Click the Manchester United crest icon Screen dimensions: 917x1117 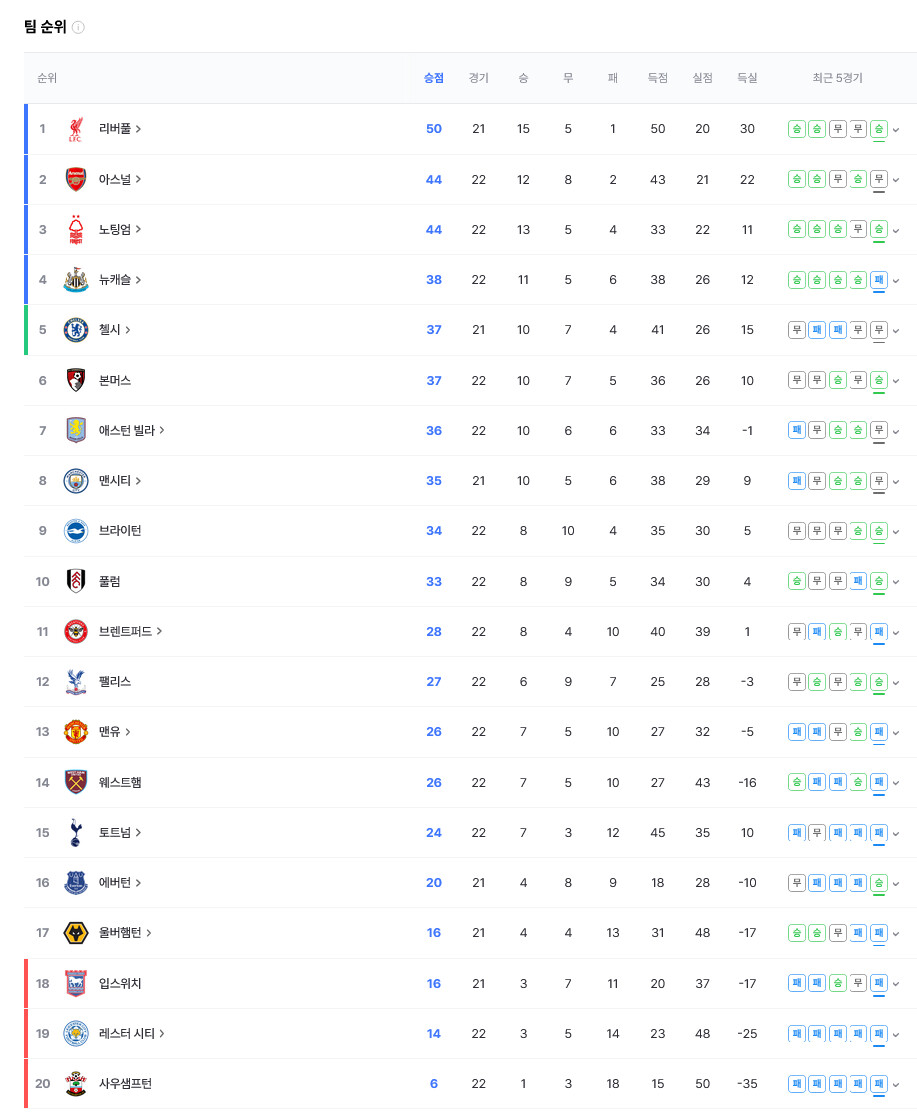pyautogui.click(x=76, y=732)
